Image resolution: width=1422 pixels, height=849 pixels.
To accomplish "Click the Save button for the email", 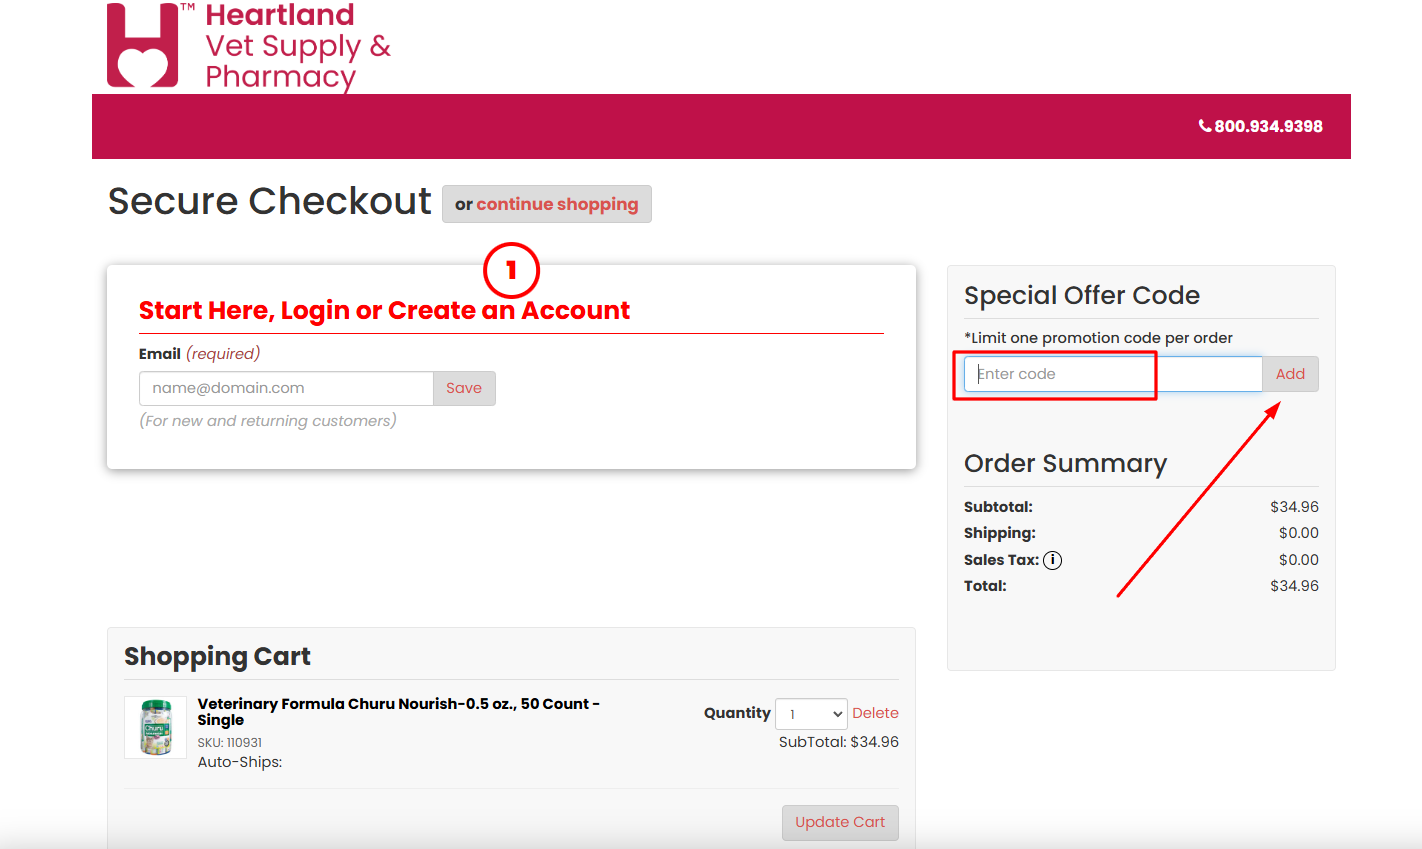I will coord(464,388).
